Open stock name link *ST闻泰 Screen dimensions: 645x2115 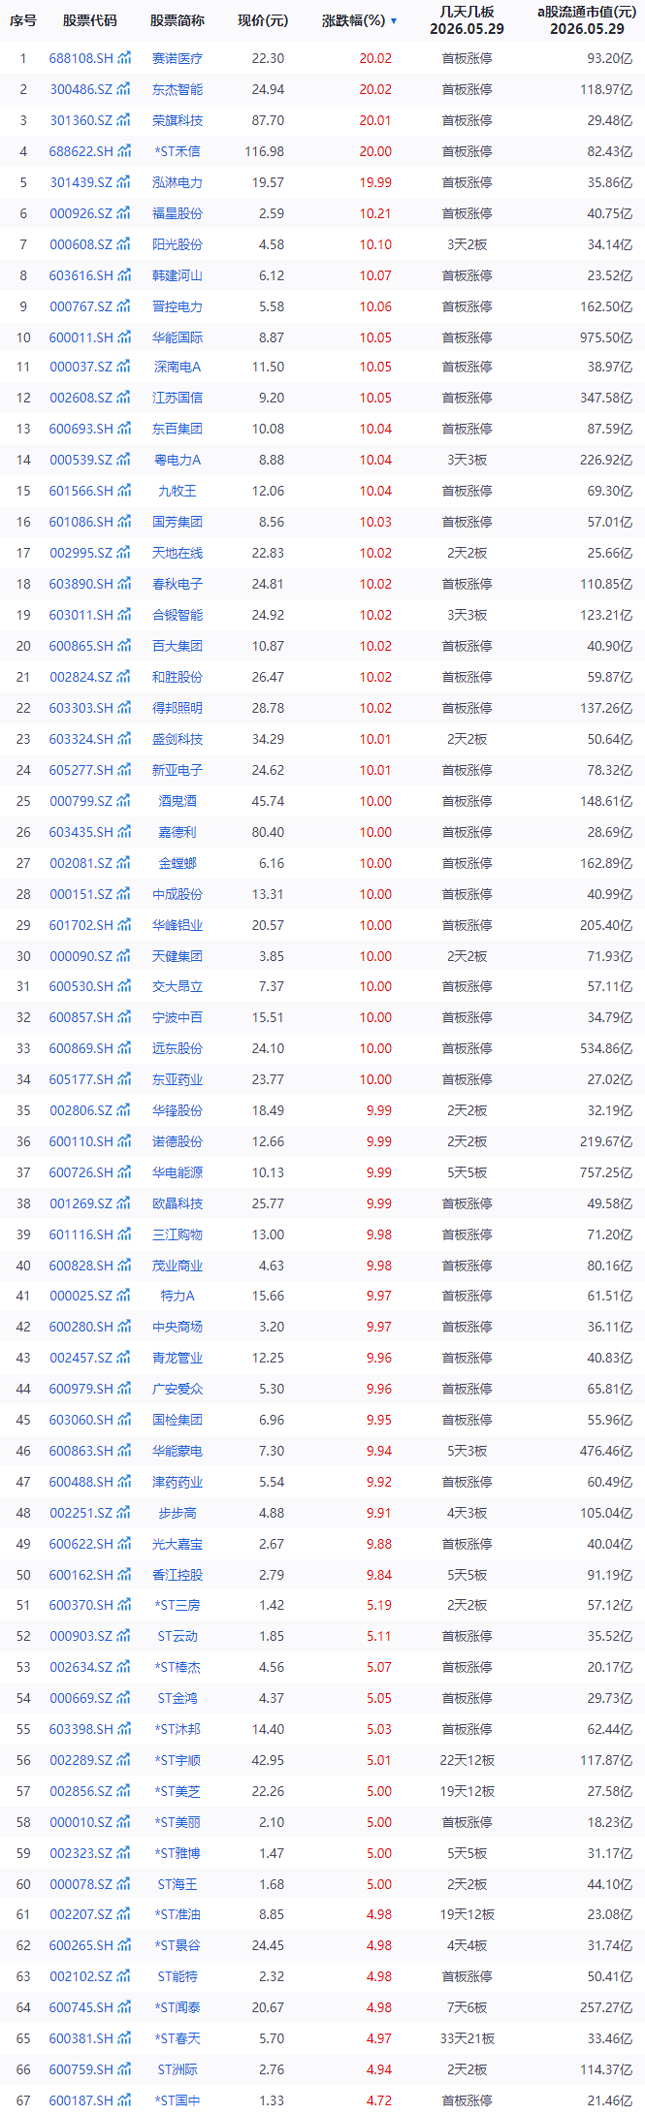177,2007
